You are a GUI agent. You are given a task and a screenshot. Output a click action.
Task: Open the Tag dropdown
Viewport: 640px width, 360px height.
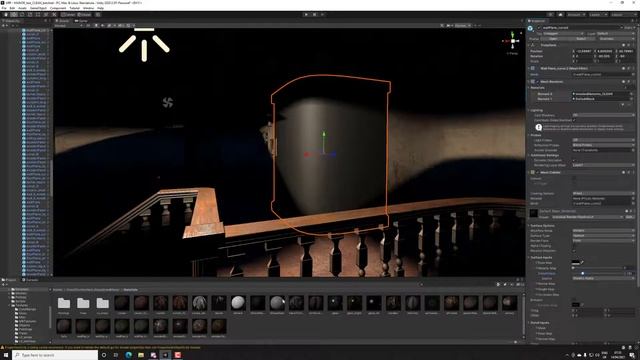click(562, 33)
